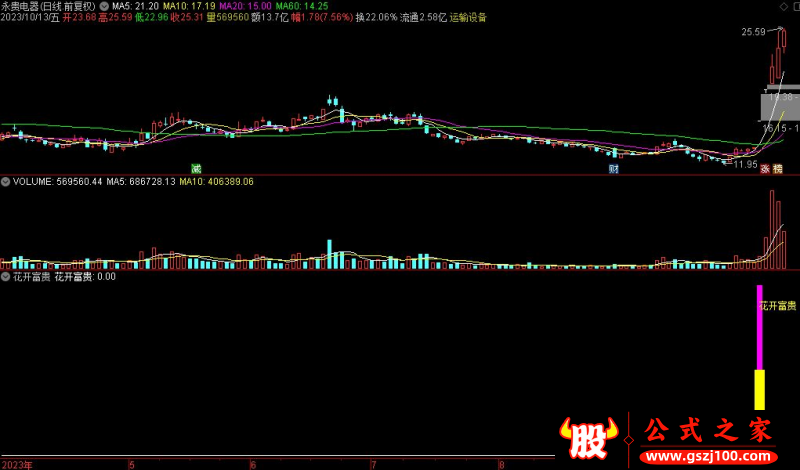Click the 永贵电器(日线 前复权) title
800x470 pixels.
(48, 7)
